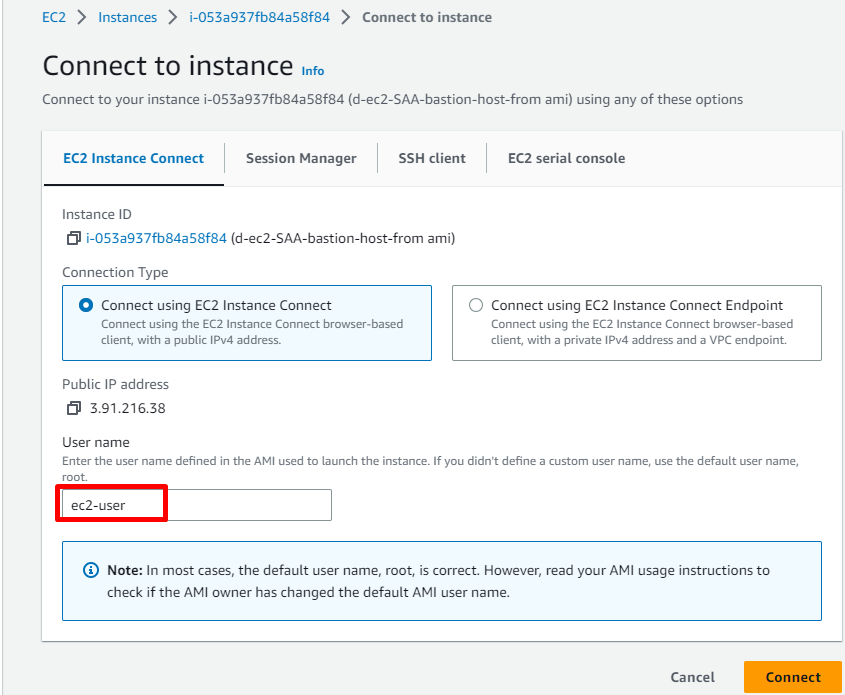This screenshot has width=845, height=695.
Task: Navigate to Instances breadcrumb link
Action: (128, 17)
